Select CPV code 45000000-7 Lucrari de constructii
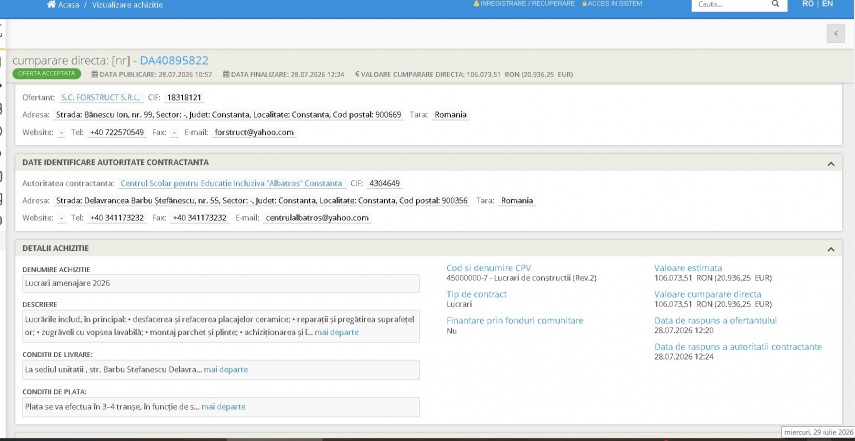The height and width of the screenshot is (441, 855). click(x=521, y=278)
